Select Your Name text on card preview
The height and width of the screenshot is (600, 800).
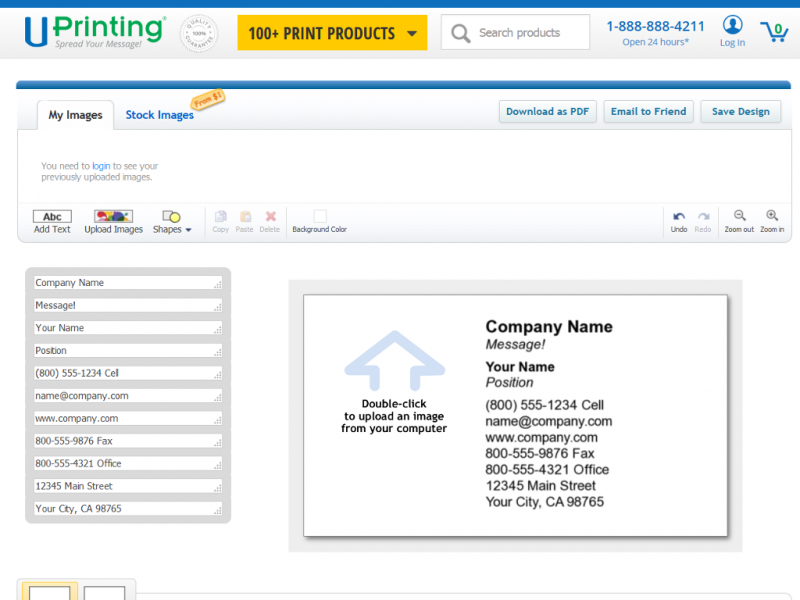tap(520, 367)
